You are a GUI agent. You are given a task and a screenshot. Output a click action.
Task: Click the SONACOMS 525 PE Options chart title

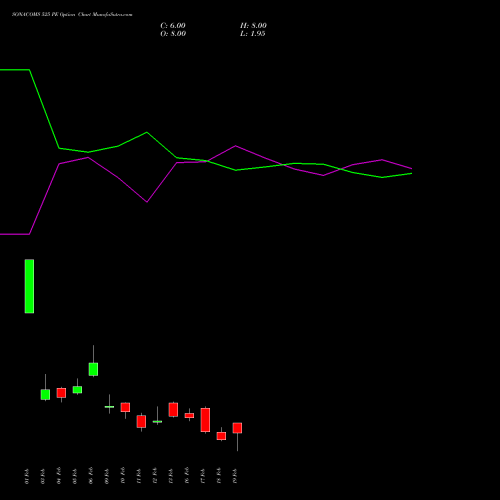(72, 15)
